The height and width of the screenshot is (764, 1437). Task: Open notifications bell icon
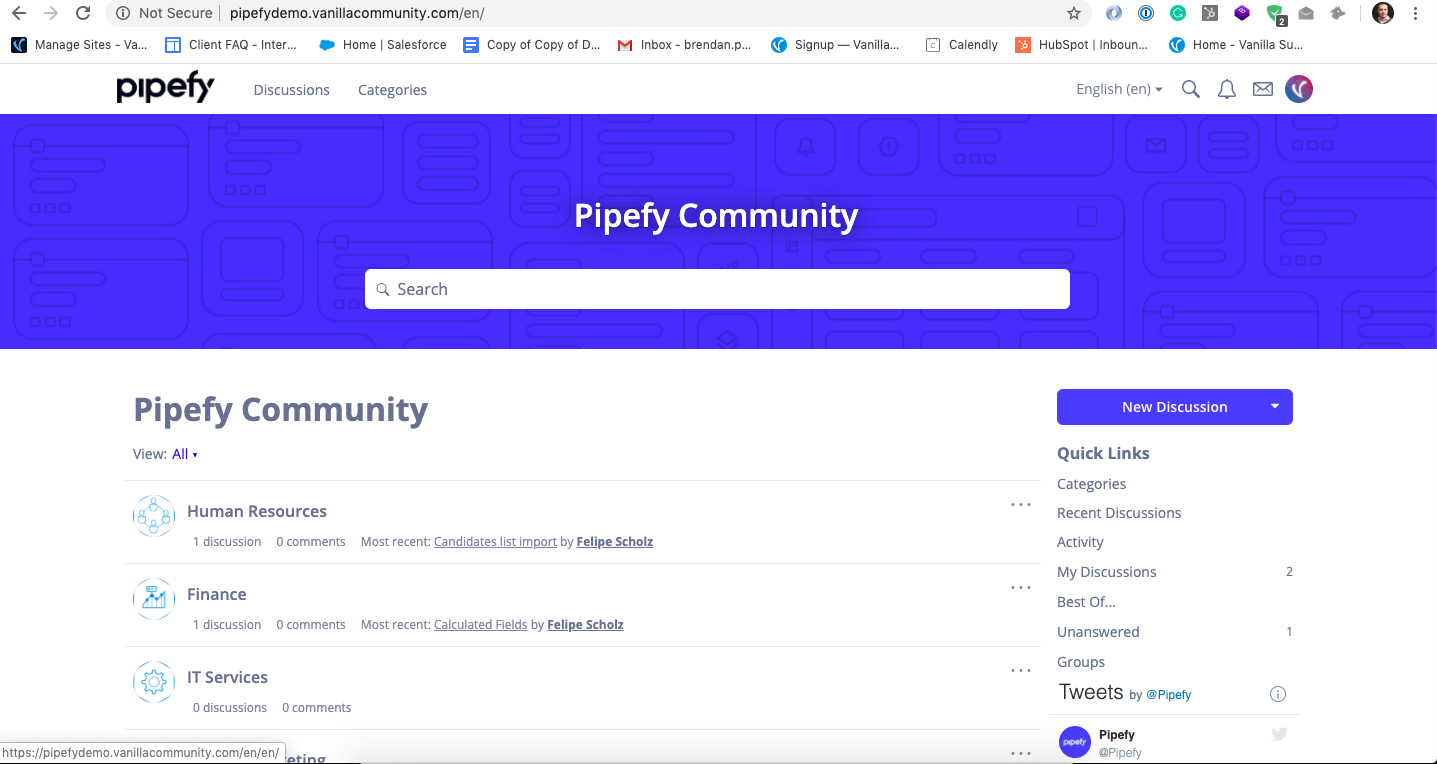click(x=1226, y=89)
